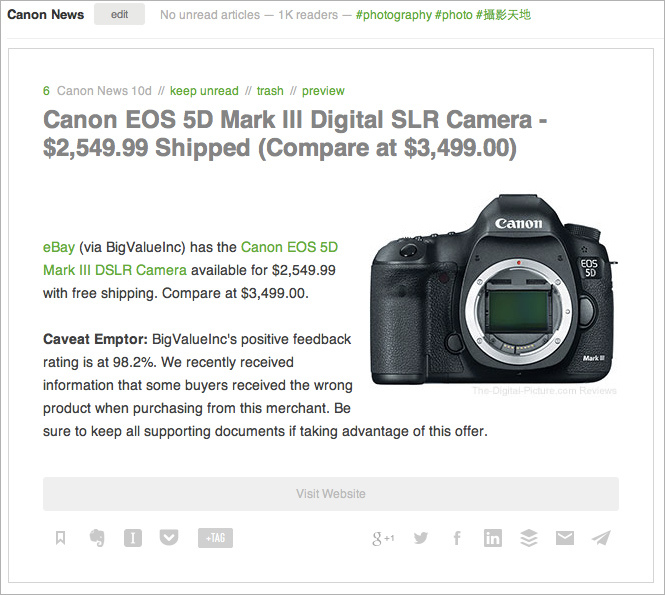
Task: Share article on LinkedIn icon
Action: point(493,538)
